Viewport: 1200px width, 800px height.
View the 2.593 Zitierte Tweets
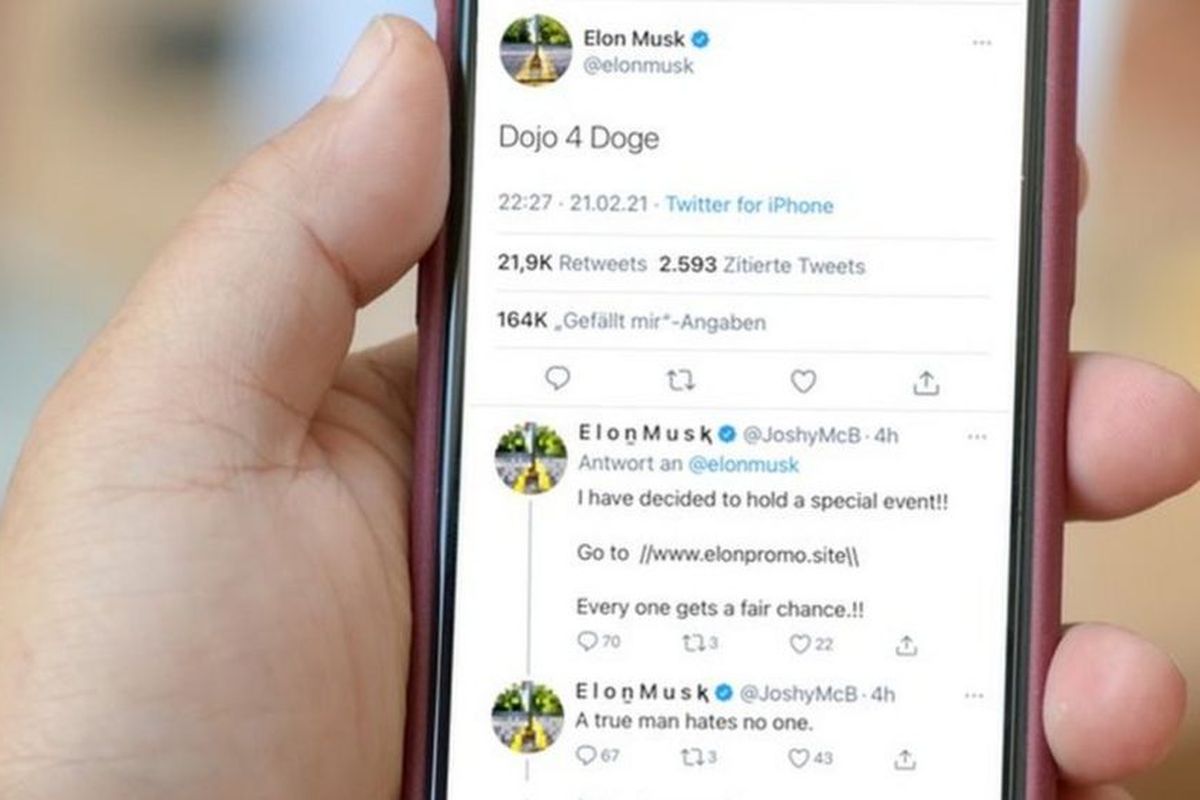tap(762, 265)
